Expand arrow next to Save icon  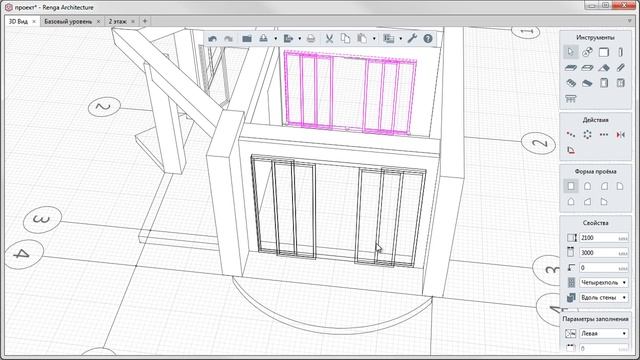pyautogui.click(x=276, y=39)
